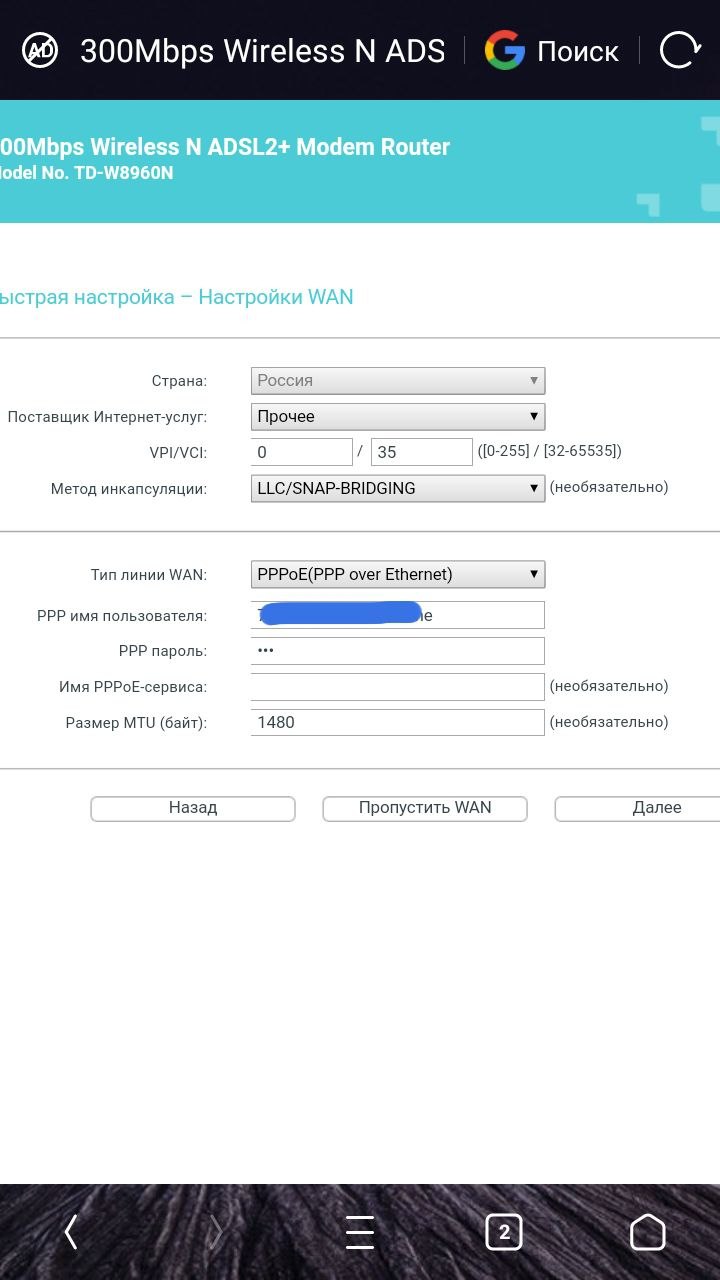Click the Model No. TD-W8960N text

click(x=87, y=173)
